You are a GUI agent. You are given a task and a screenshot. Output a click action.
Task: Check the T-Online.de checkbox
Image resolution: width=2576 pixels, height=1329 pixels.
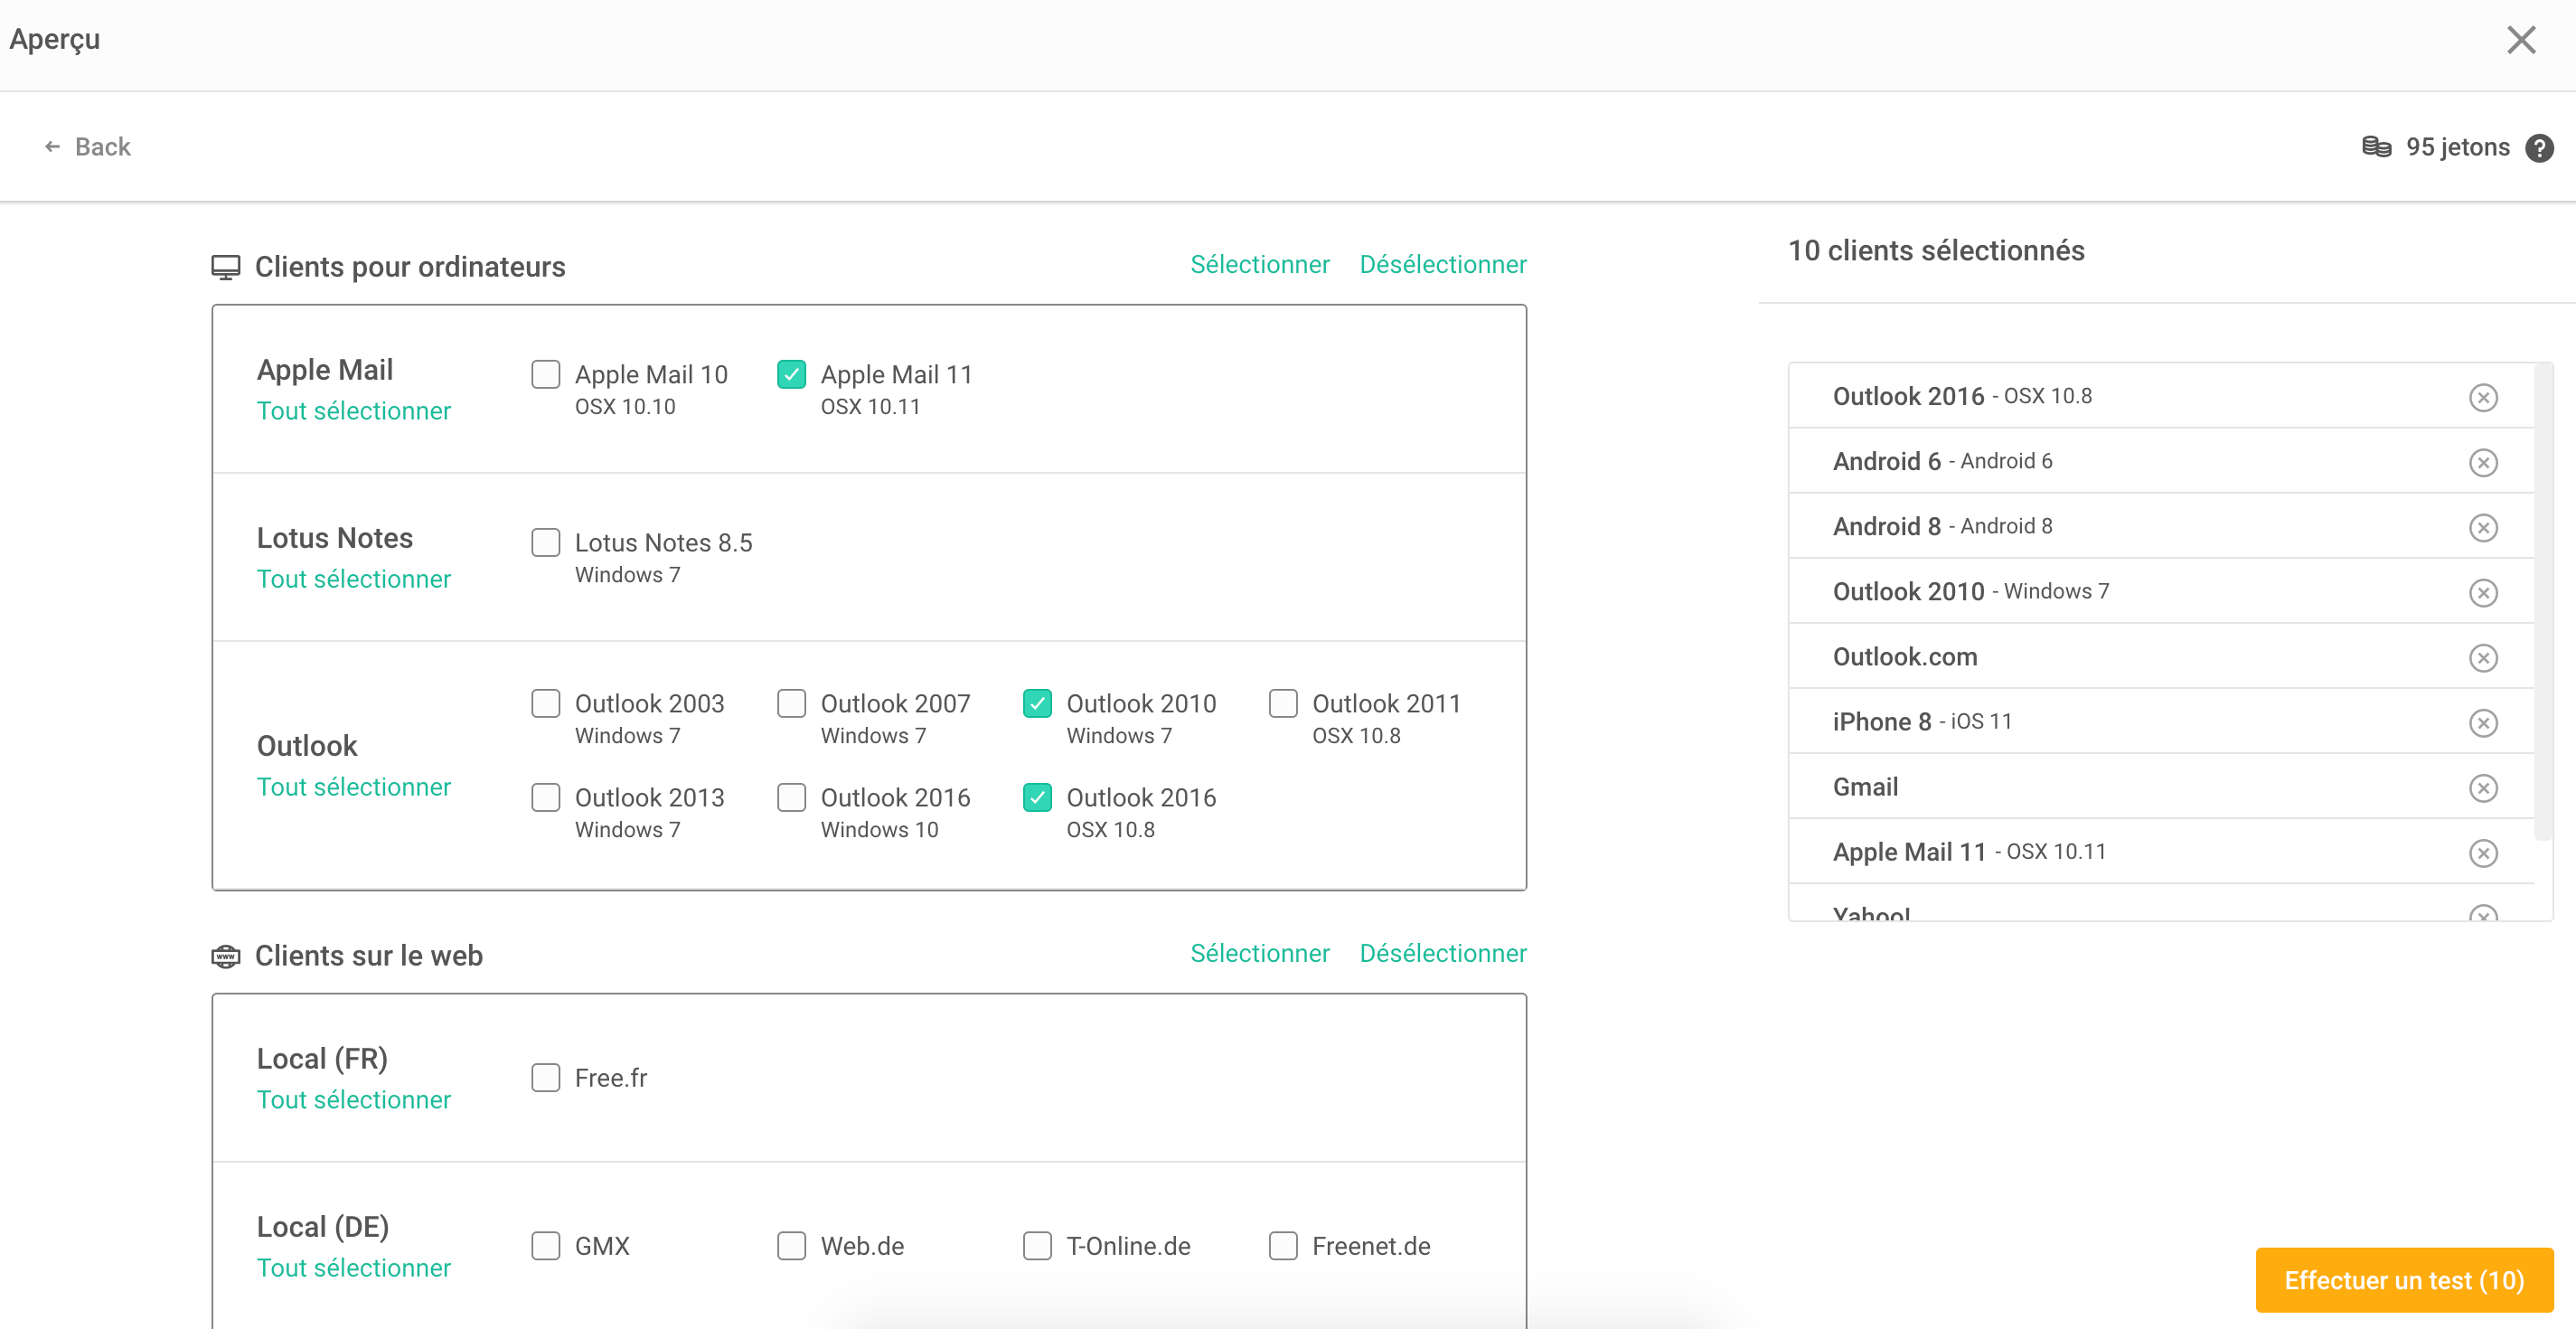click(x=1037, y=1245)
